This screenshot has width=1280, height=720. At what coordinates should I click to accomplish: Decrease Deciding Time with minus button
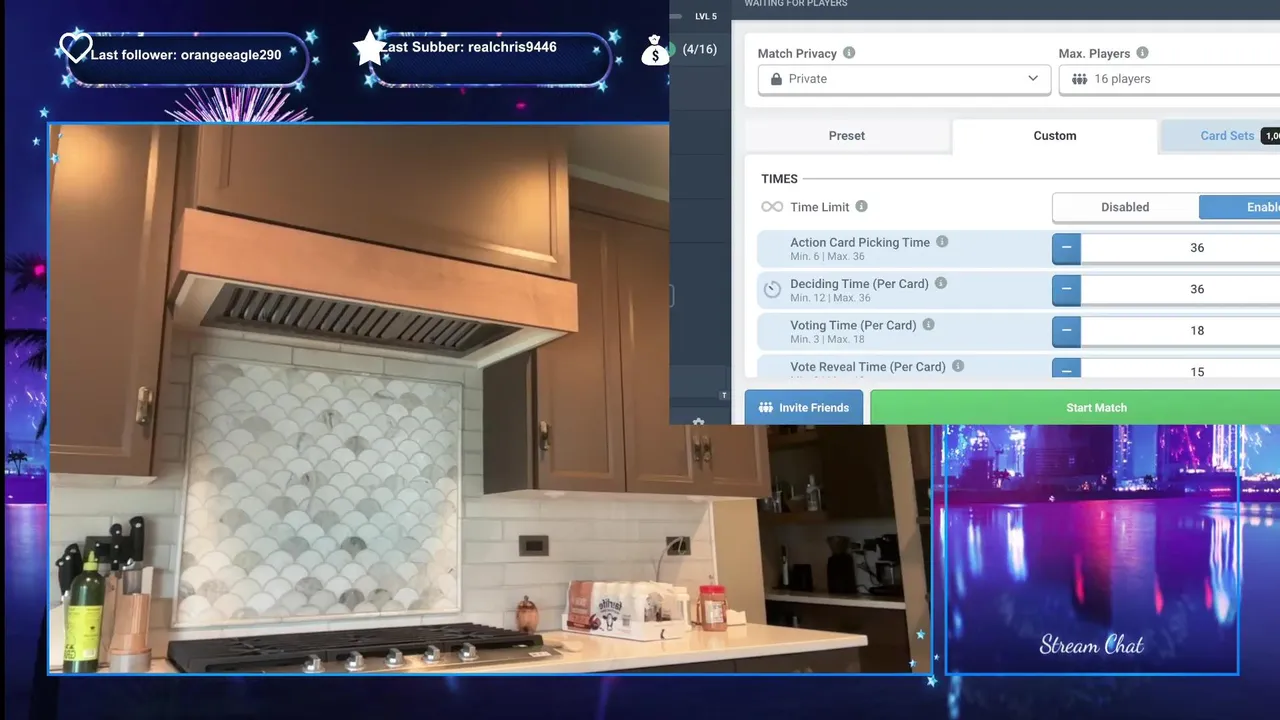coord(1066,289)
